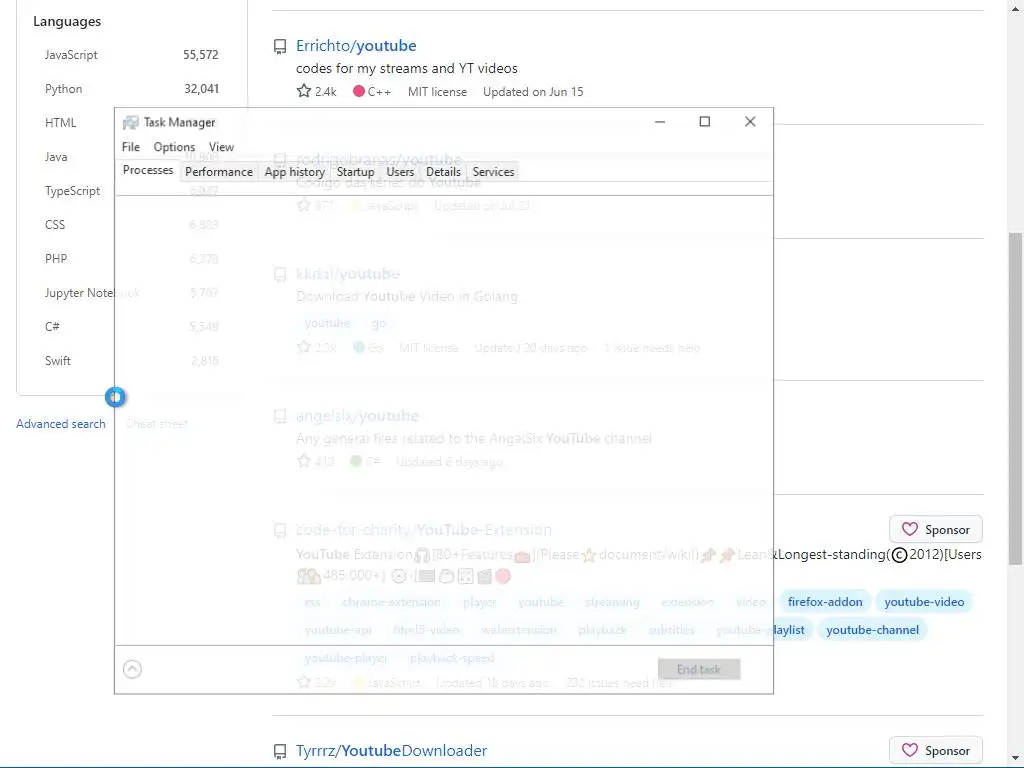
Task: Click the 2.4k star count
Action: (x=325, y=92)
